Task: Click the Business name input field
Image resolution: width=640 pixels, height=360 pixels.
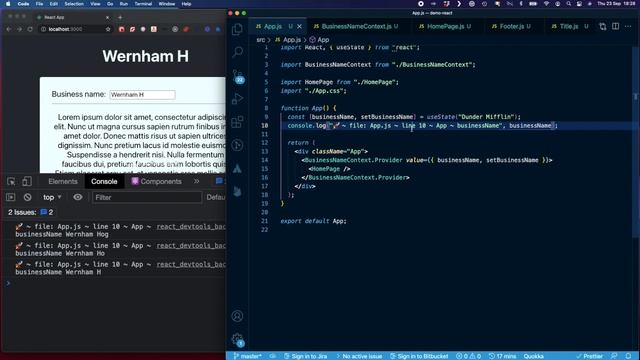Action: [142, 95]
